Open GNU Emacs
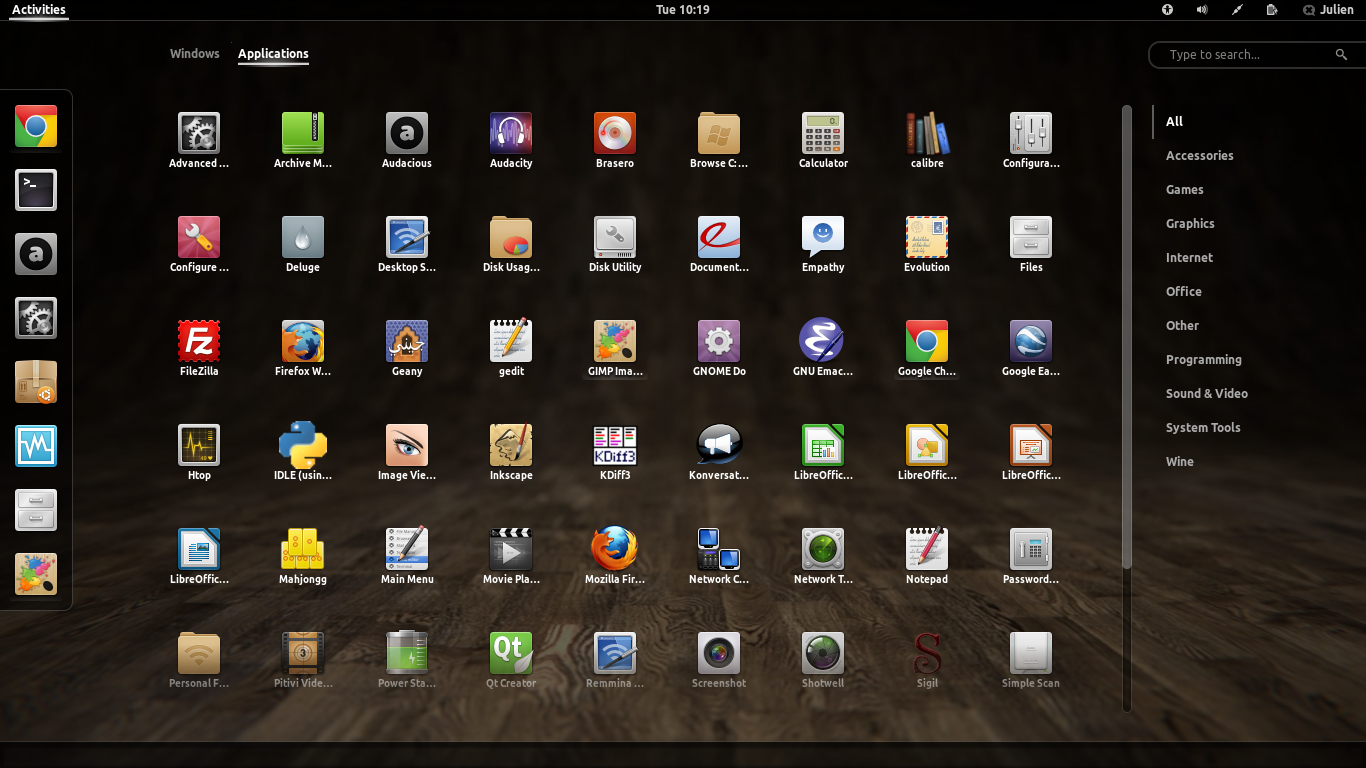Viewport: 1366px width, 768px height. 823,348
